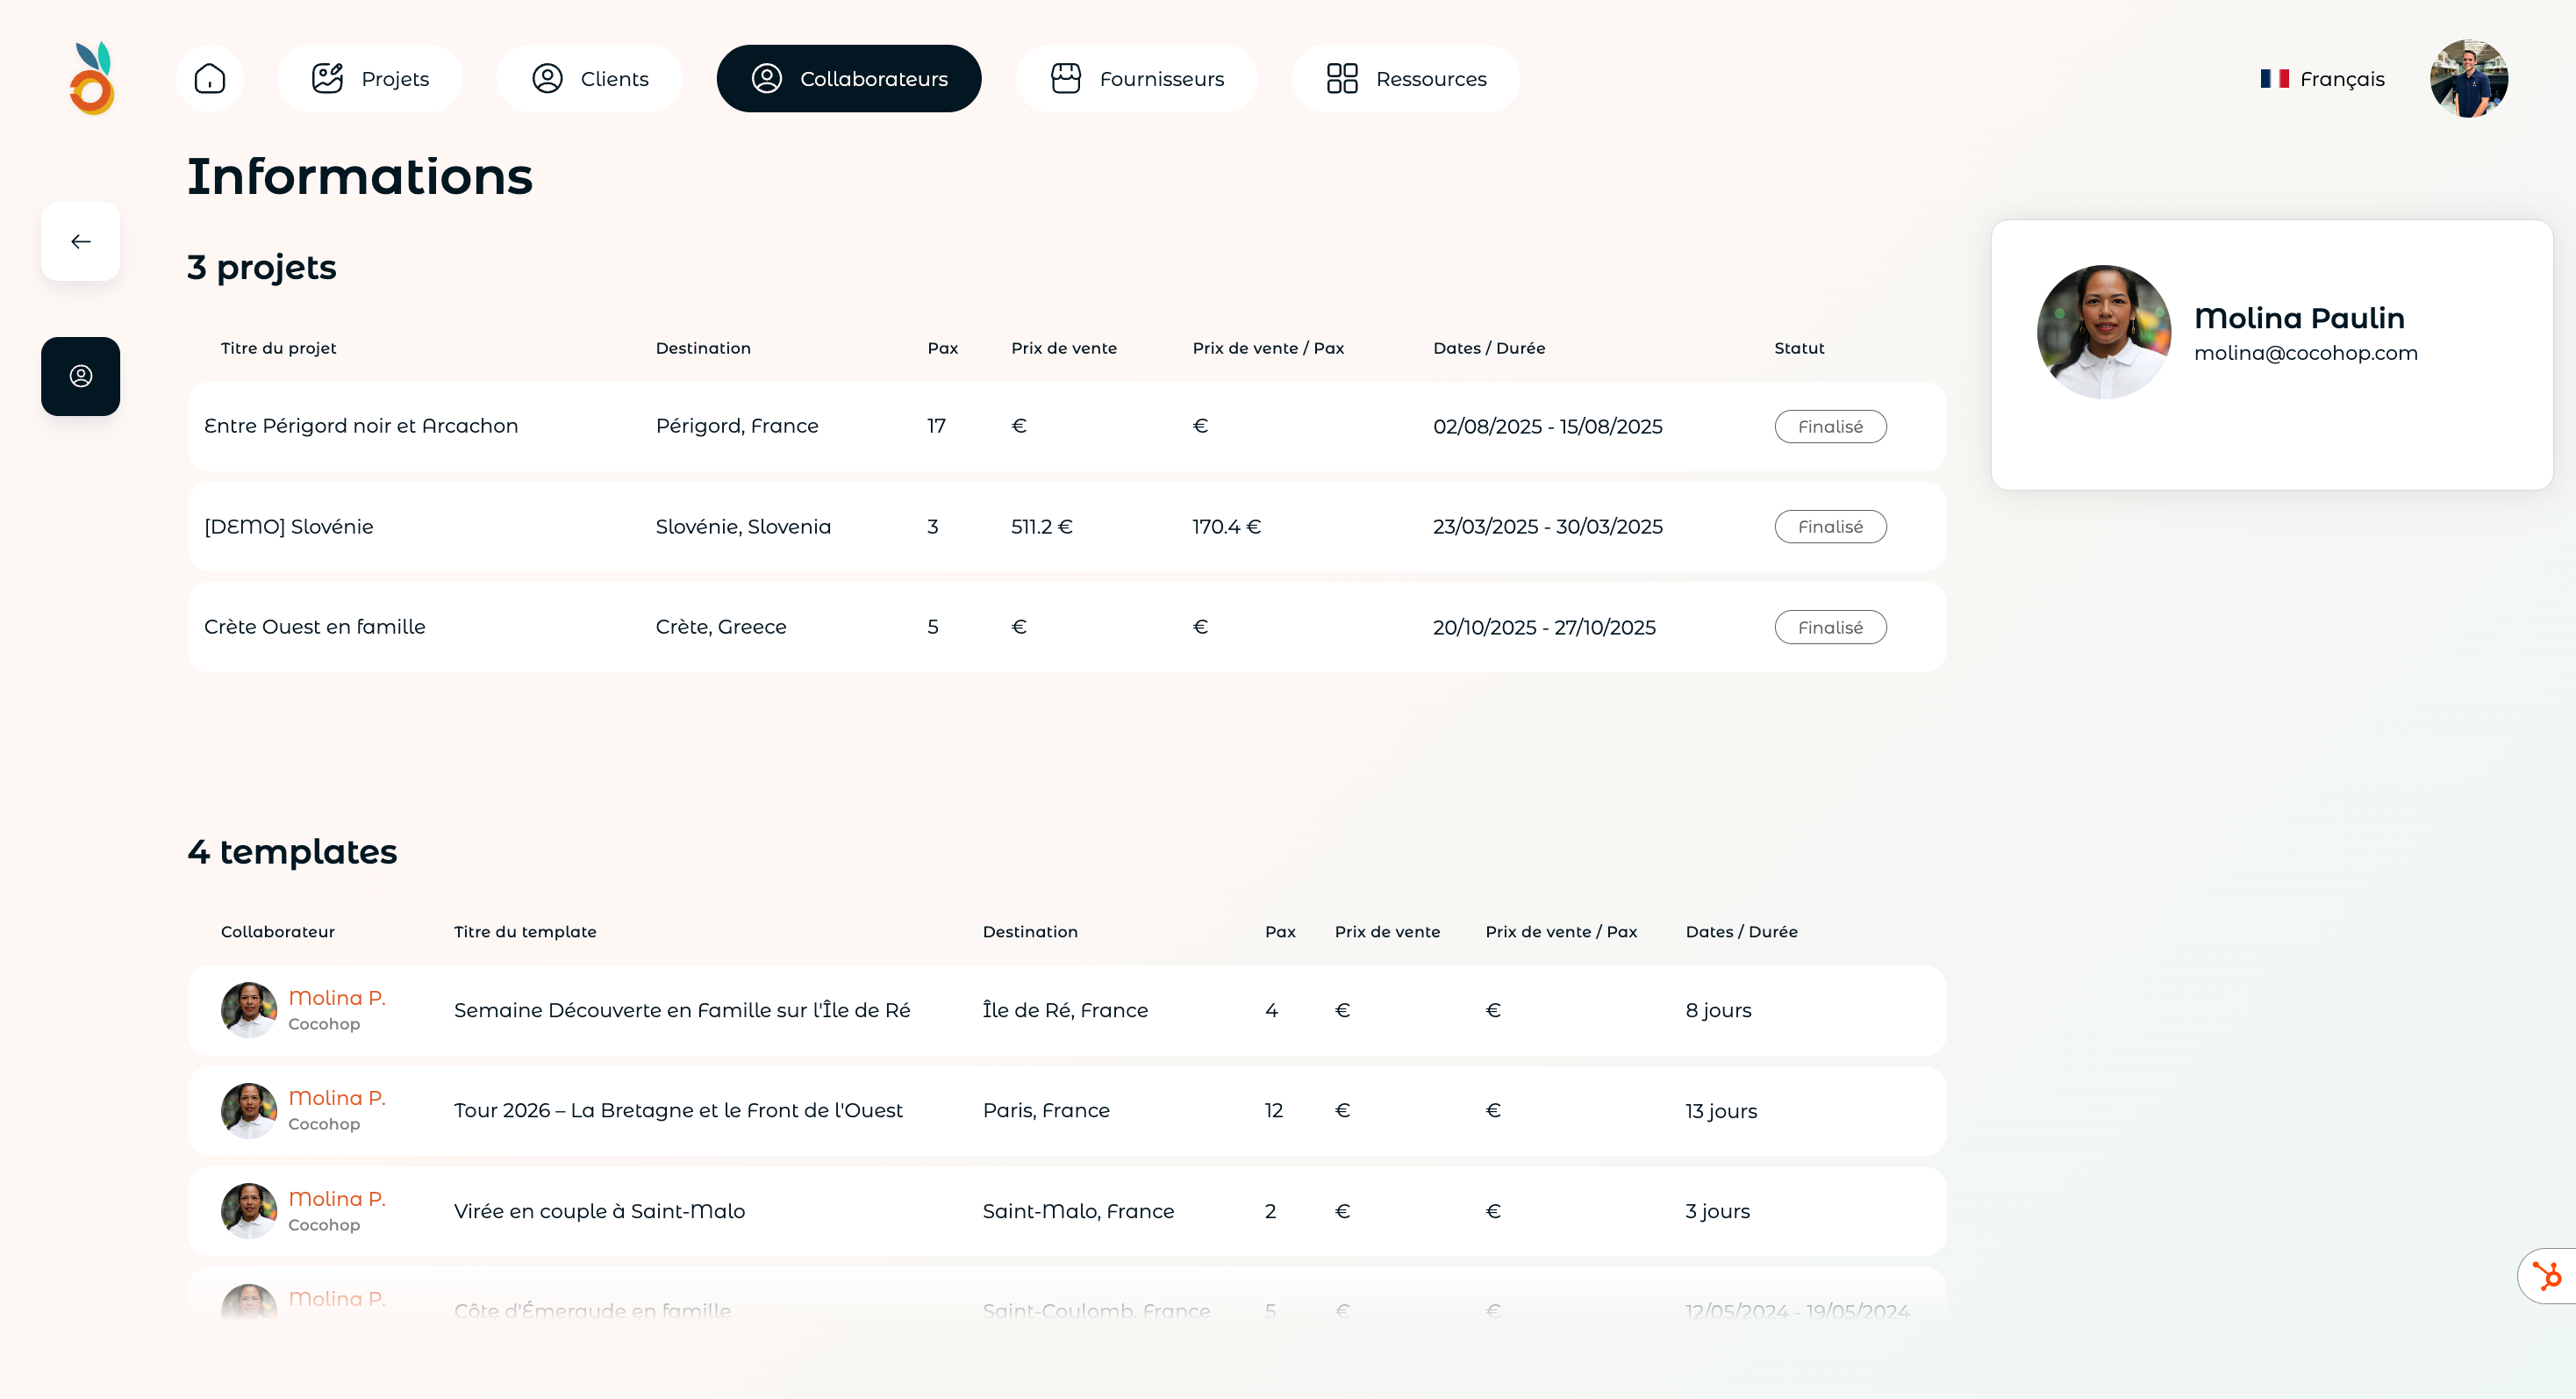Click the Statut column header
Viewport: 2576px width, 1399px height.
(x=1799, y=348)
